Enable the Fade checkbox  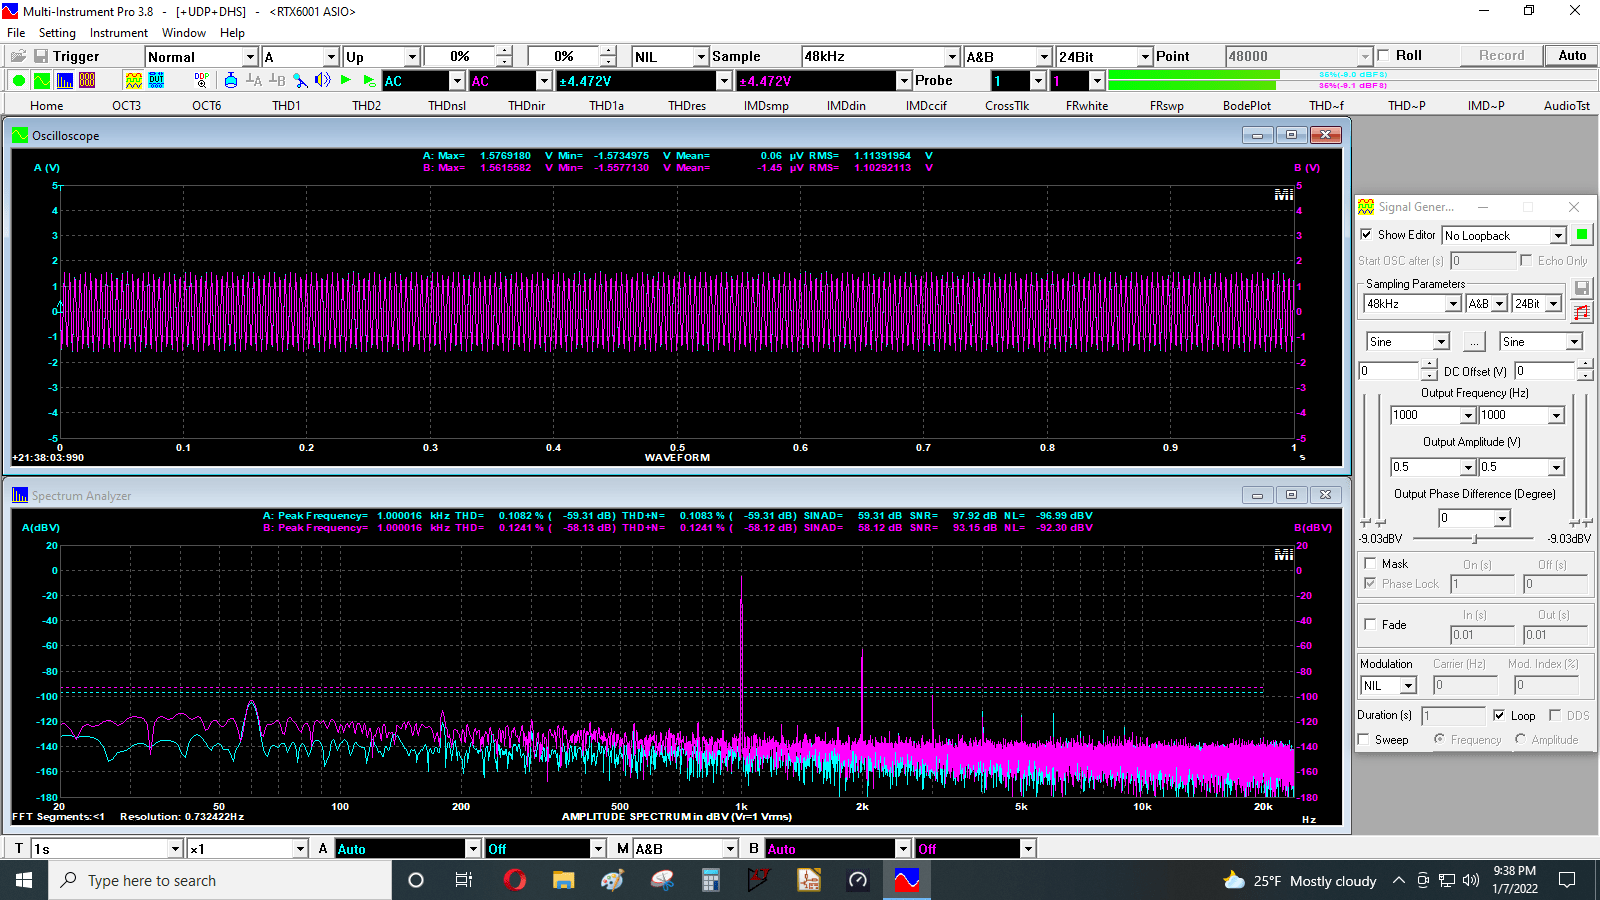[x=1370, y=624]
